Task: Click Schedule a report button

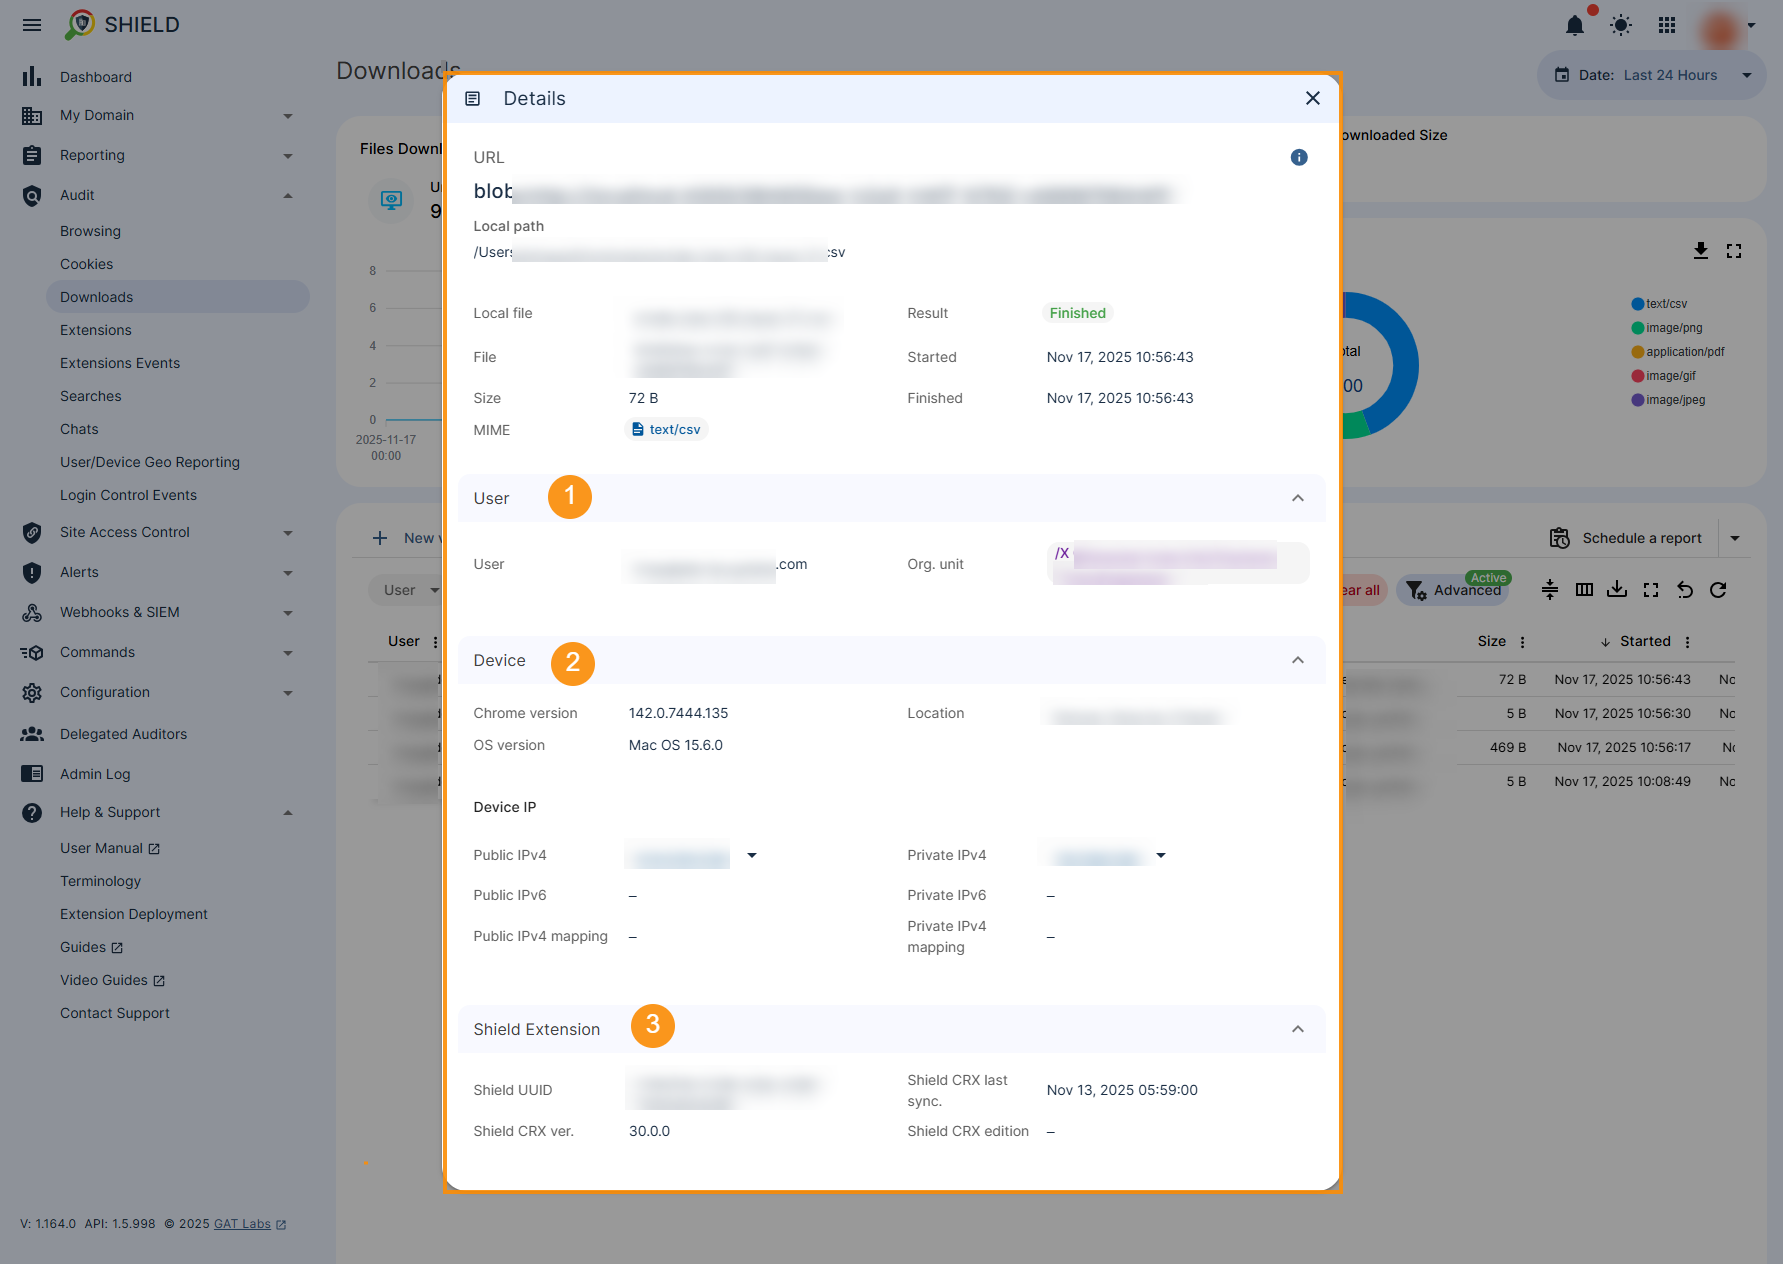Action: tap(1626, 538)
